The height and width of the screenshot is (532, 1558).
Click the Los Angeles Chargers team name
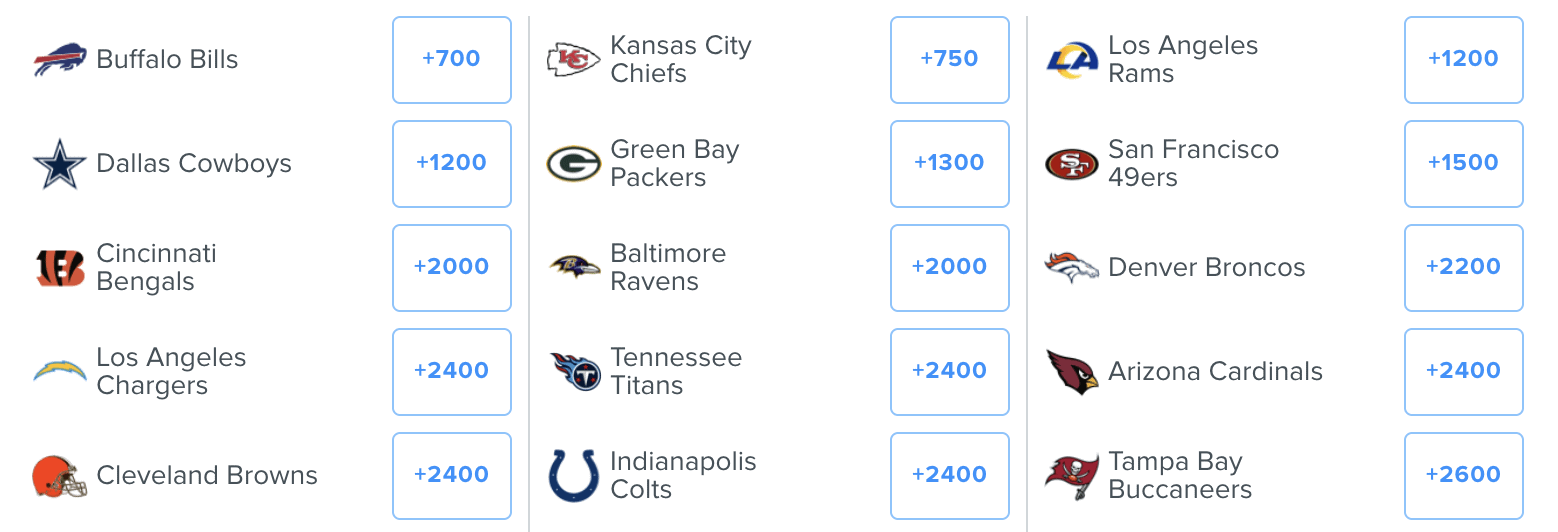pyautogui.click(x=171, y=372)
